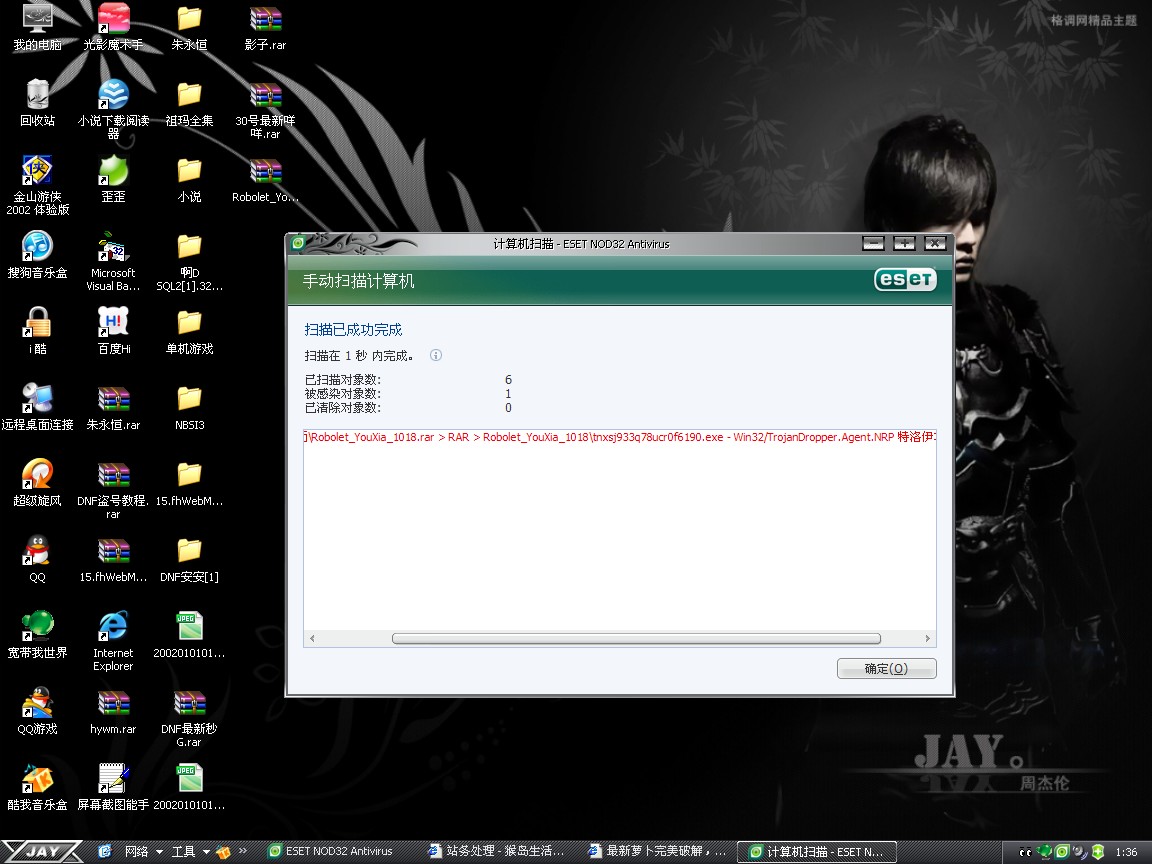Image resolution: width=1152 pixels, height=864 pixels.
Task: Open the 小说 folder
Action: pos(189,179)
